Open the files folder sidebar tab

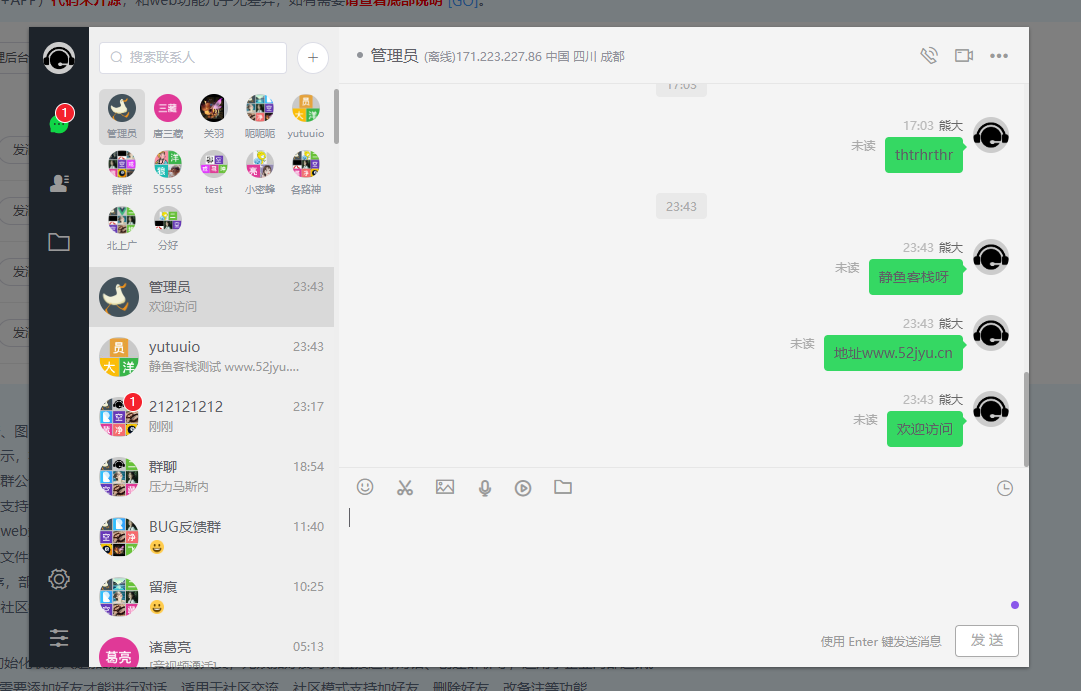[x=59, y=241]
